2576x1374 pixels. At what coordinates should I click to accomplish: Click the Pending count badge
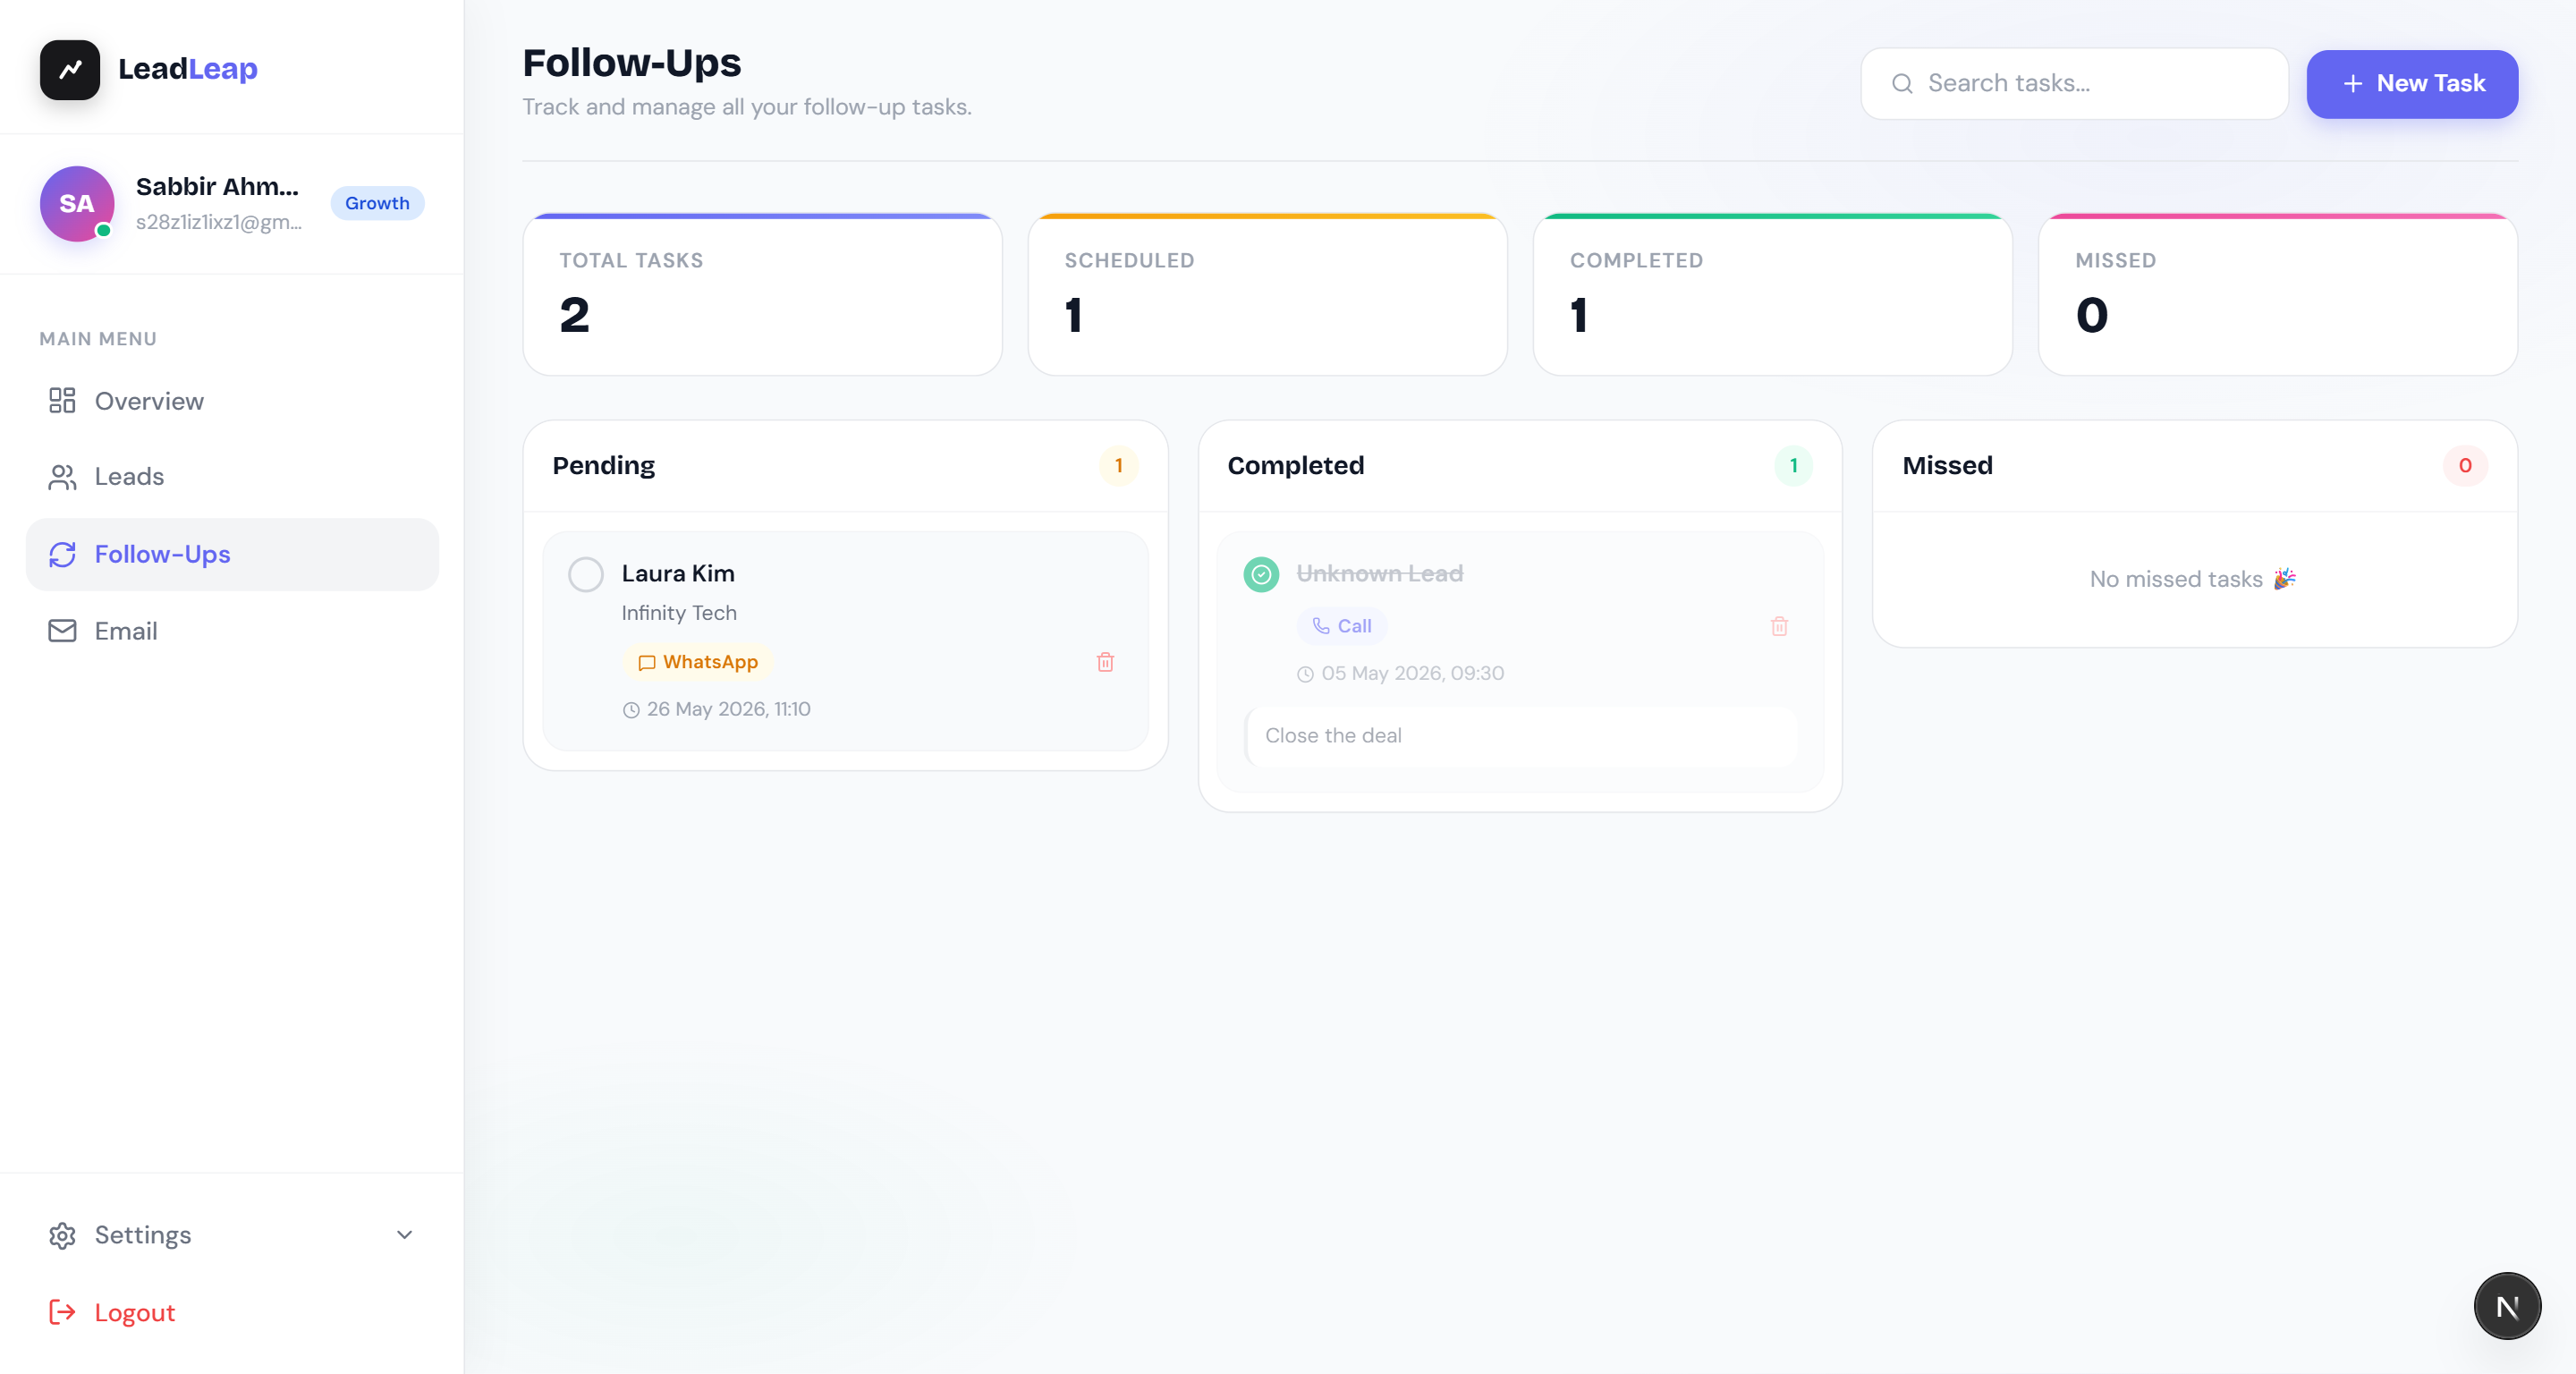pos(1118,466)
